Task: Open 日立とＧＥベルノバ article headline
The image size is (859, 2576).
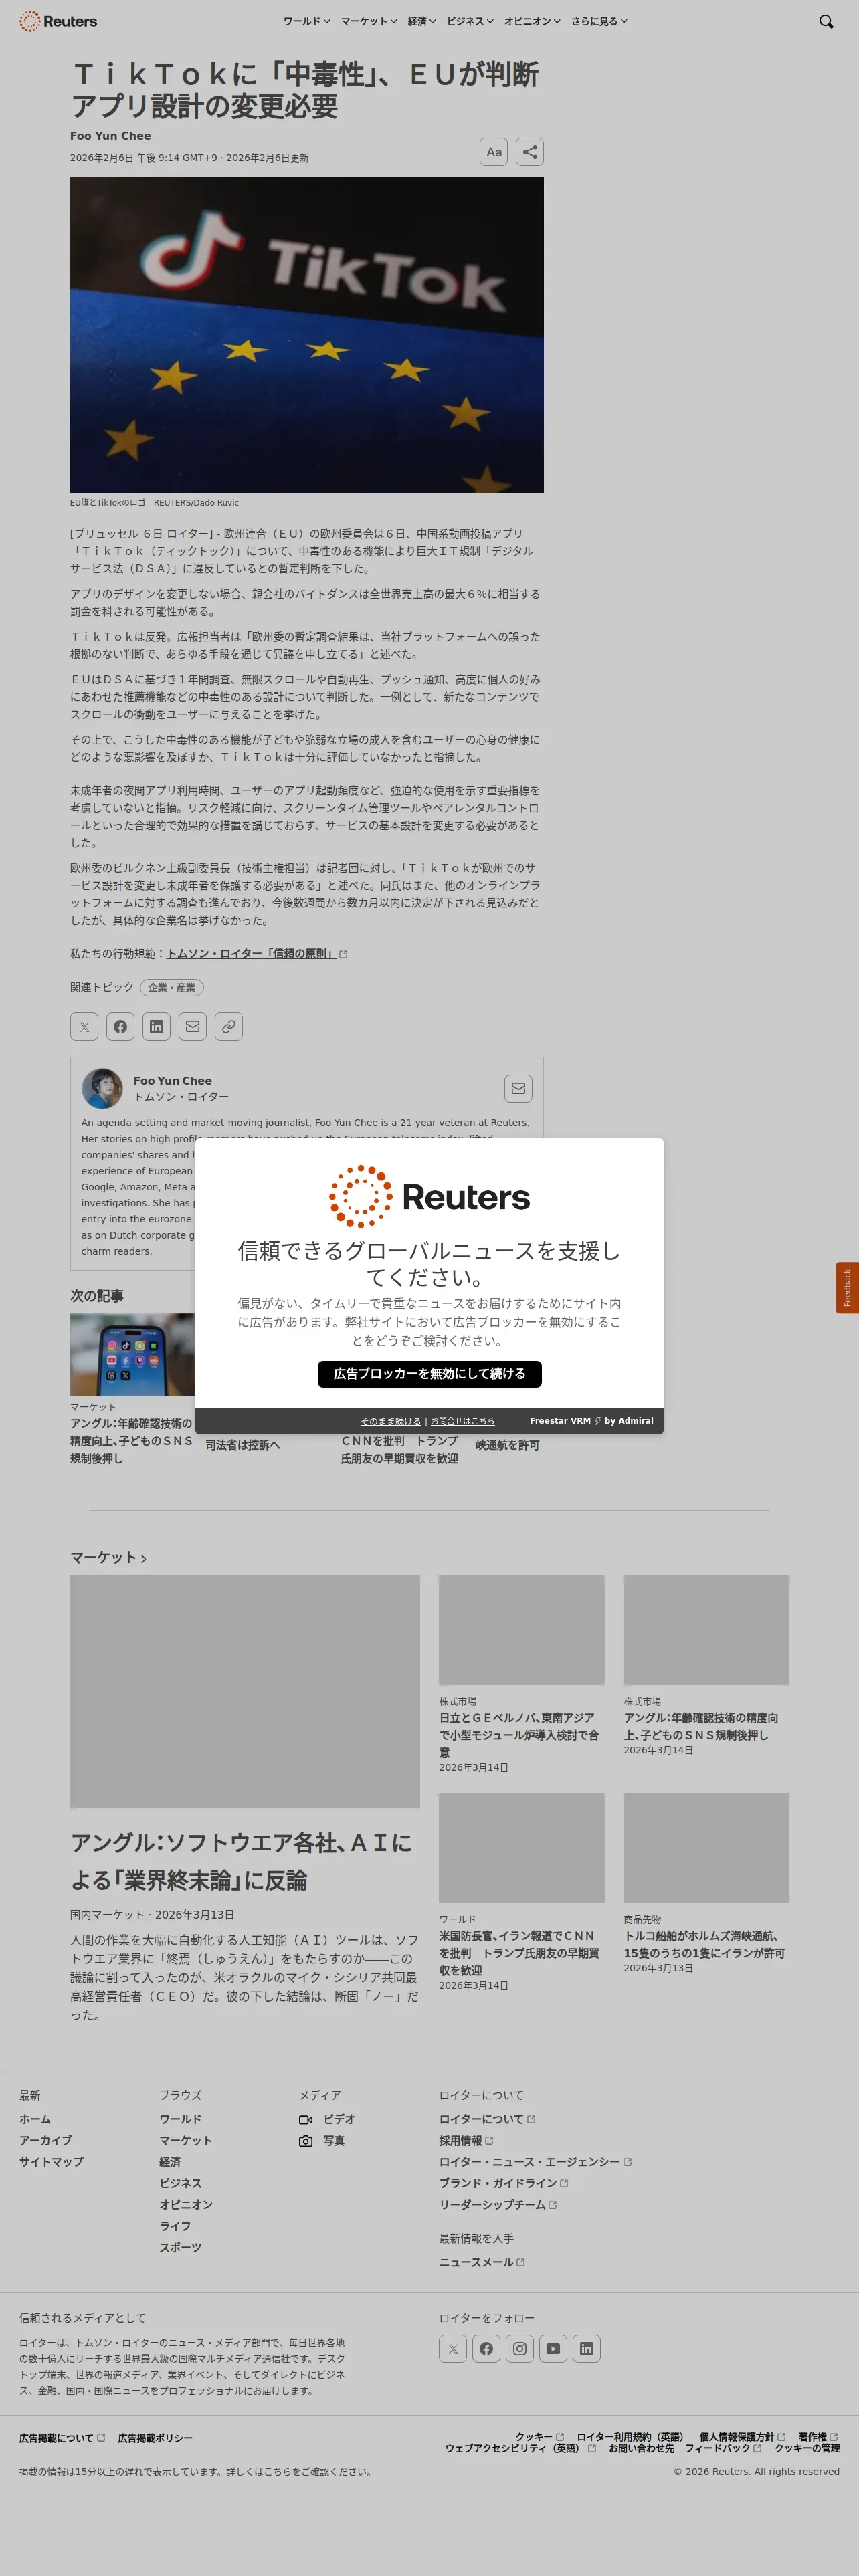Action: [519, 1735]
